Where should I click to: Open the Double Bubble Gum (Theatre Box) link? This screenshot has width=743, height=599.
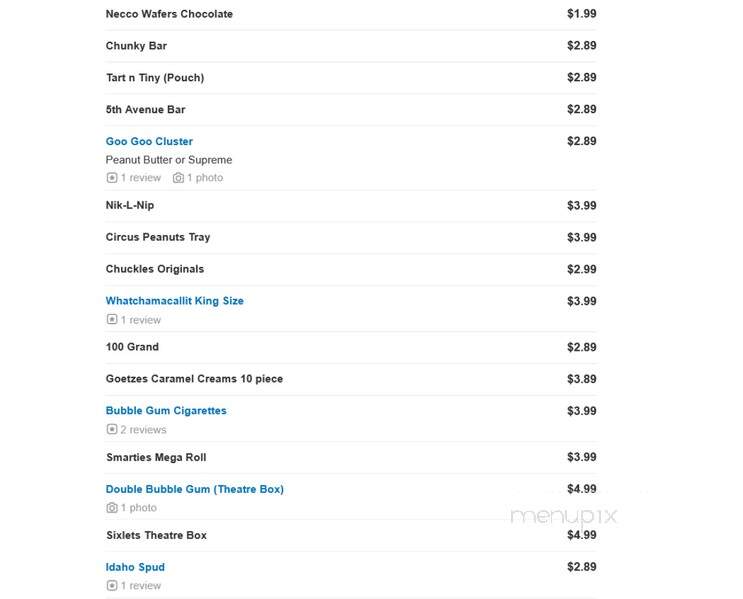pyautogui.click(x=195, y=489)
